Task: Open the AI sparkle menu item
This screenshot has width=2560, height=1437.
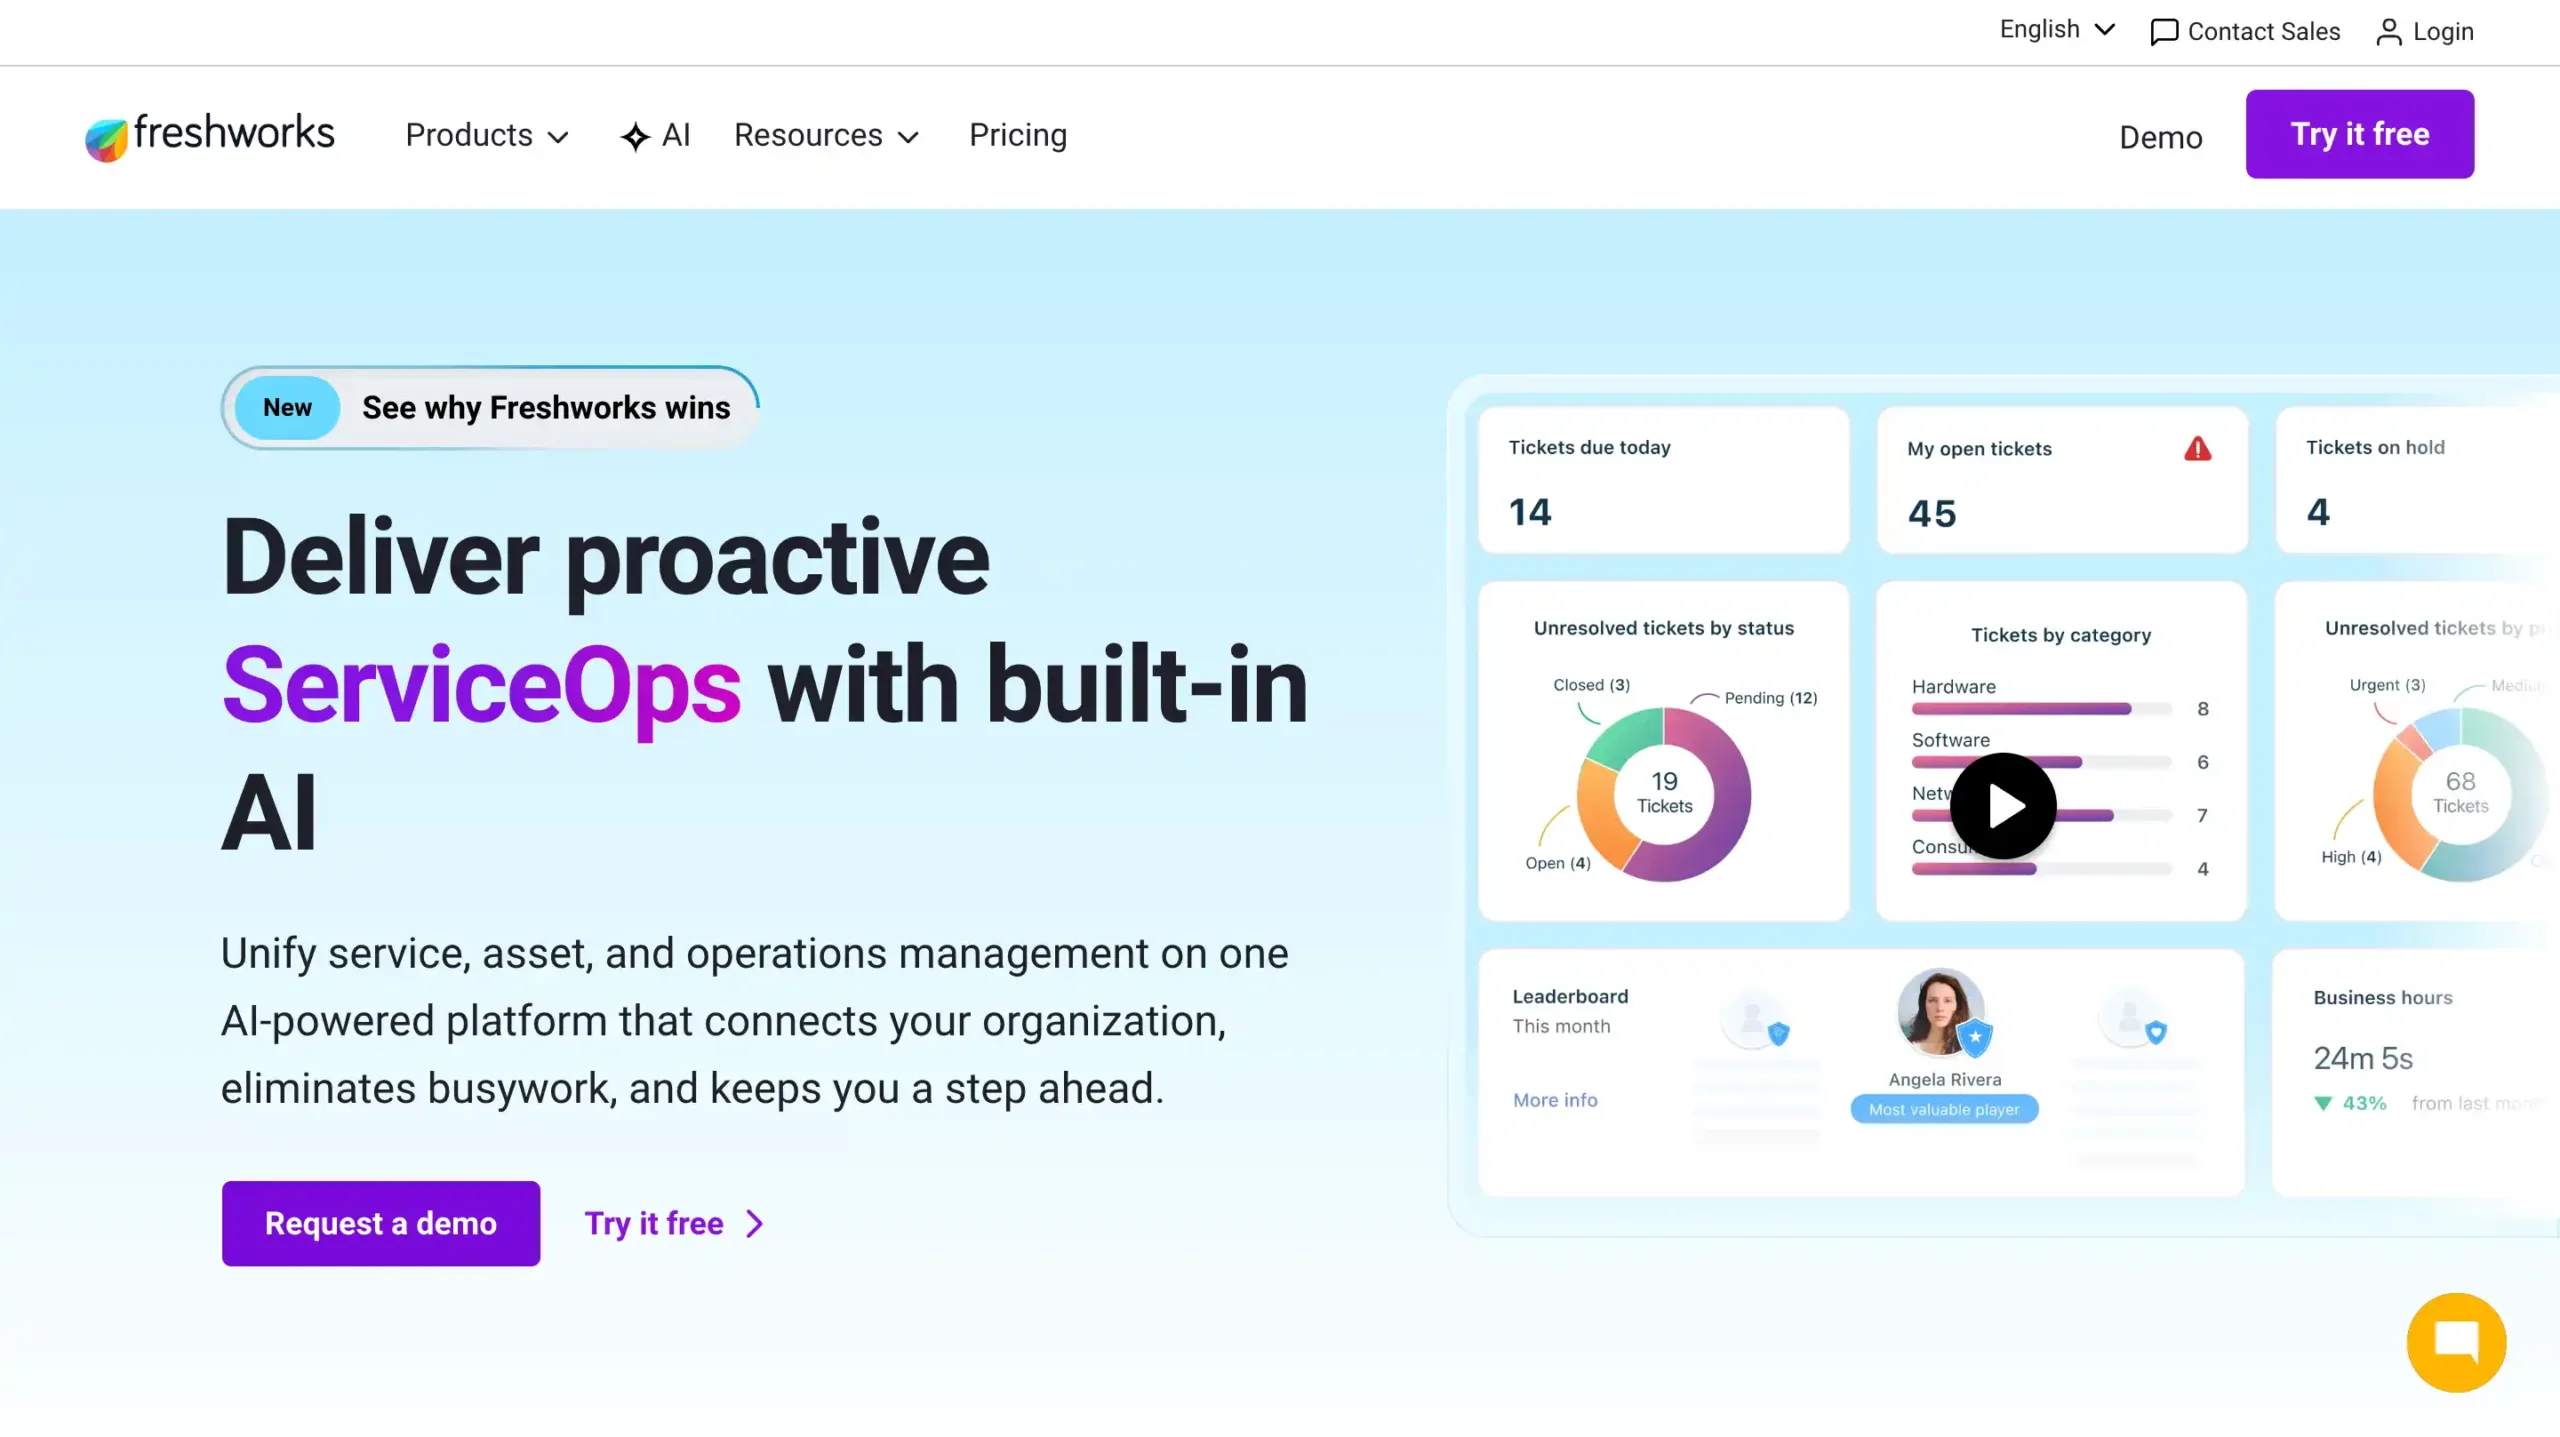Action: tap(655, 135)
